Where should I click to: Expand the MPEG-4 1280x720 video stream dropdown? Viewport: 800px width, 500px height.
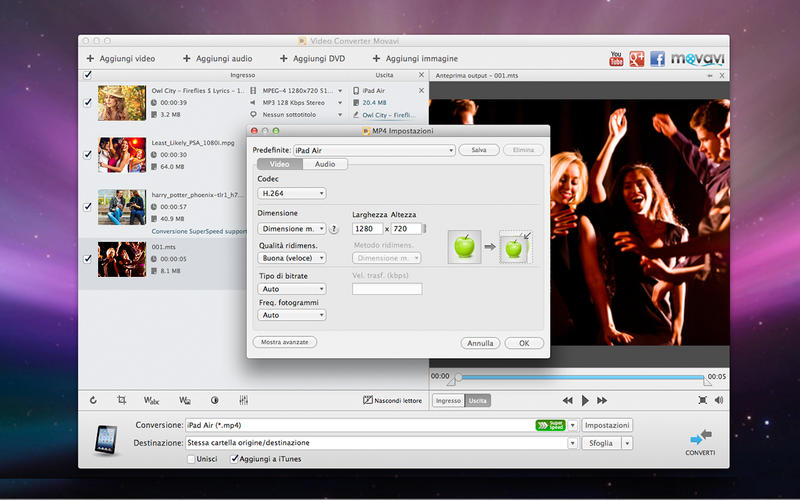(340, 91)
